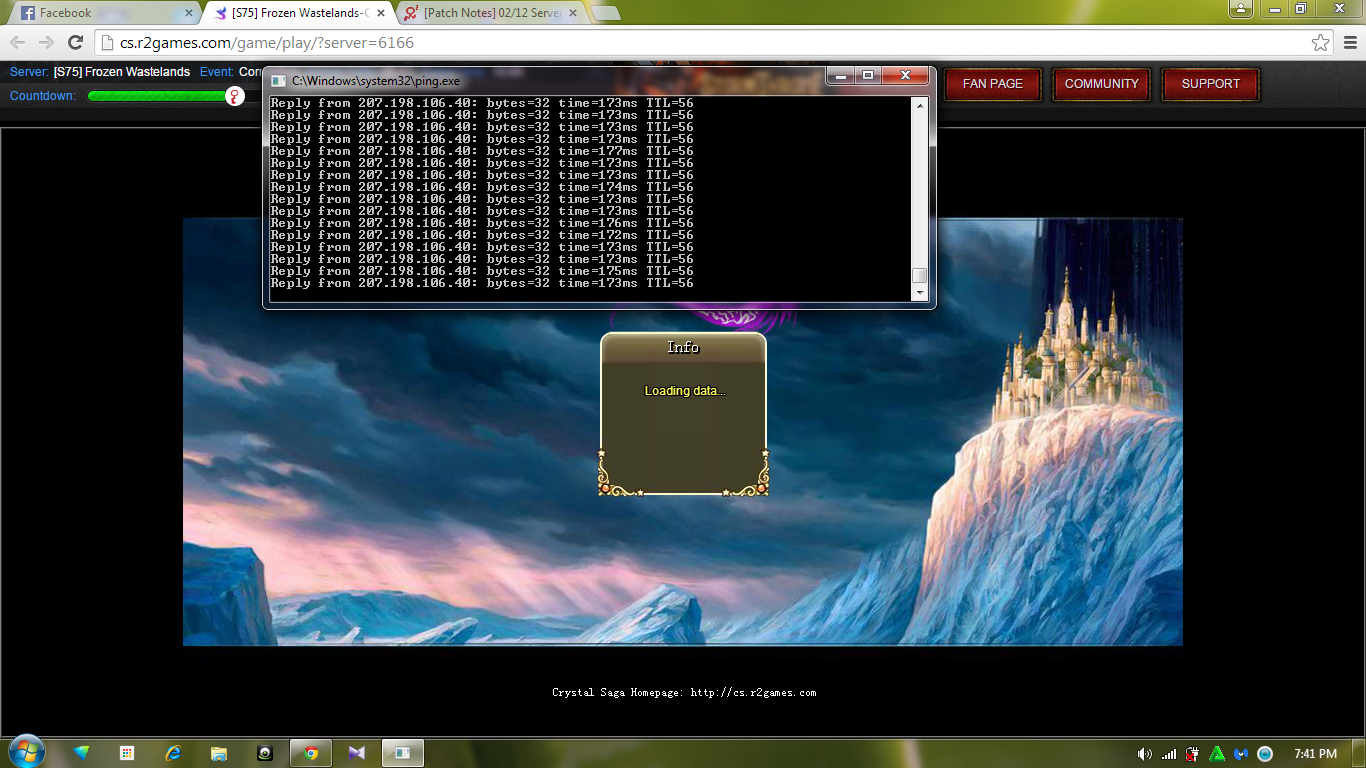1366x768 pixels.
Task: Open Internet Explorer from the taskbar
Action: point(173,753)
